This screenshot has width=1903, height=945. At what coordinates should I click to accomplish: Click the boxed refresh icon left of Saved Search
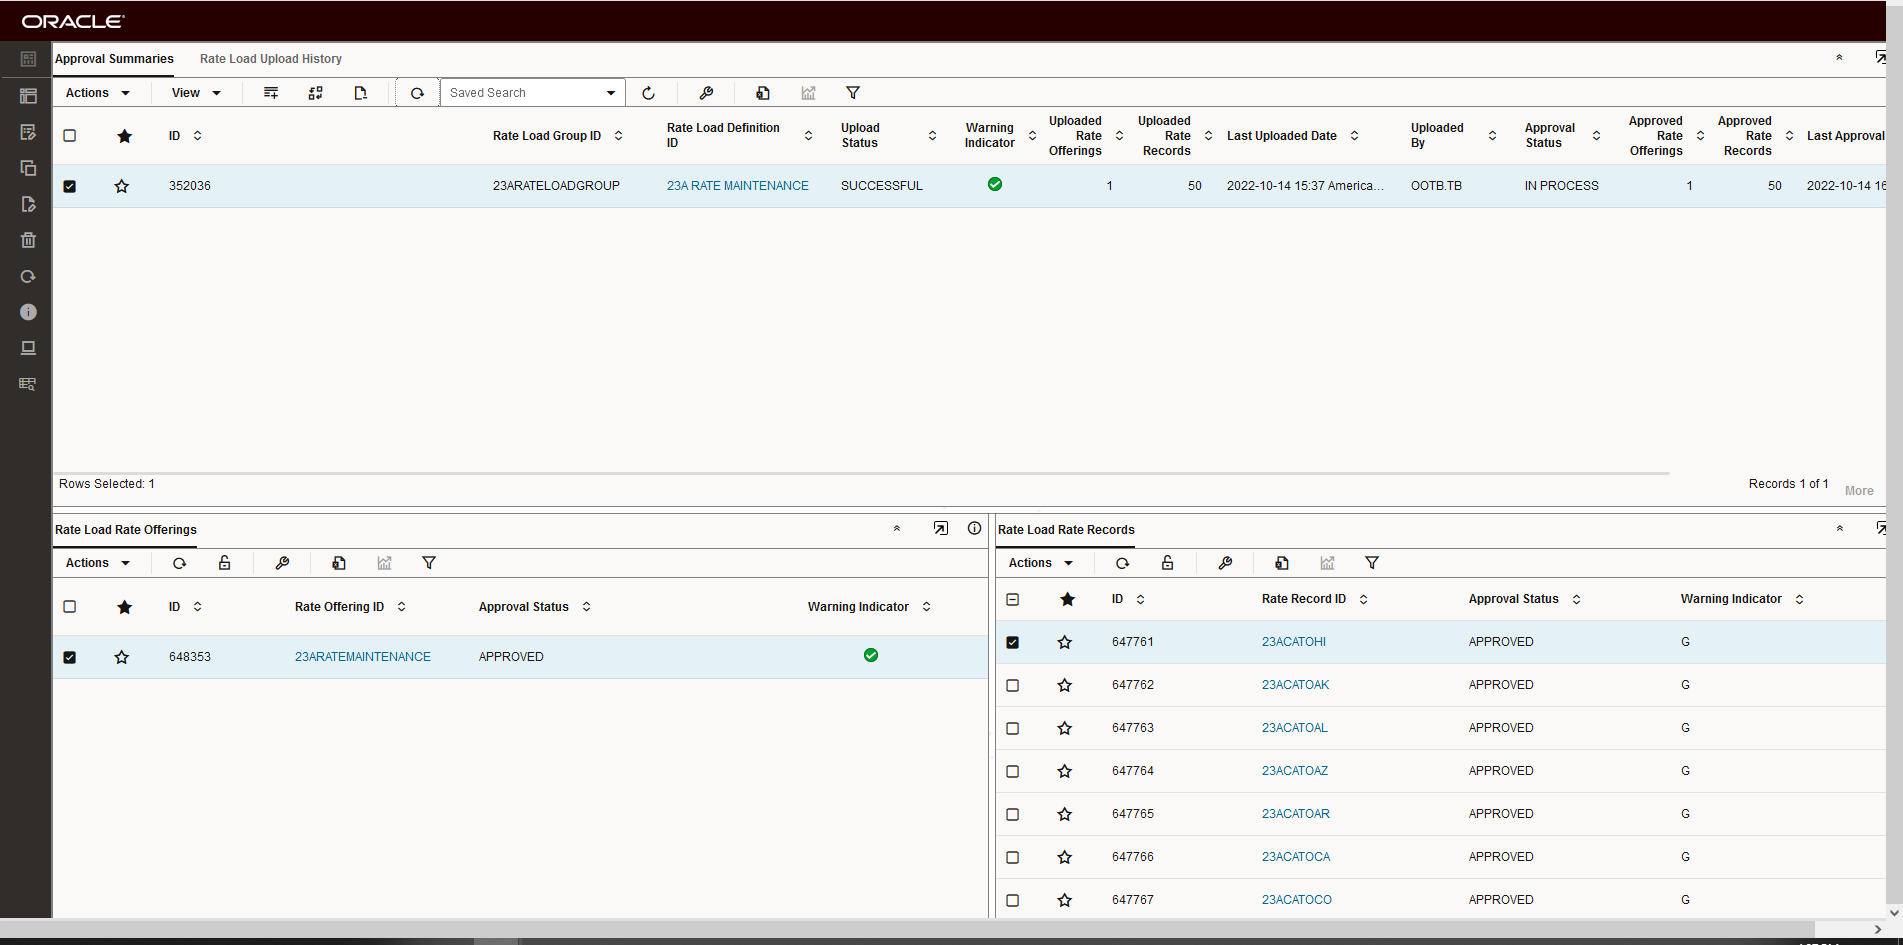(x=417, y=93)
